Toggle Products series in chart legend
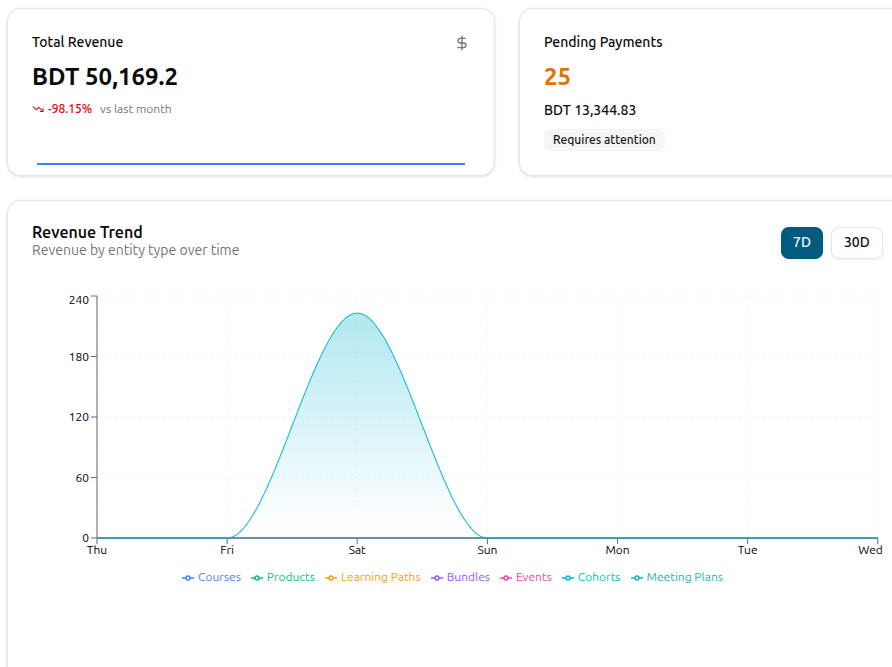892x667 pixels. click(283, 577)
